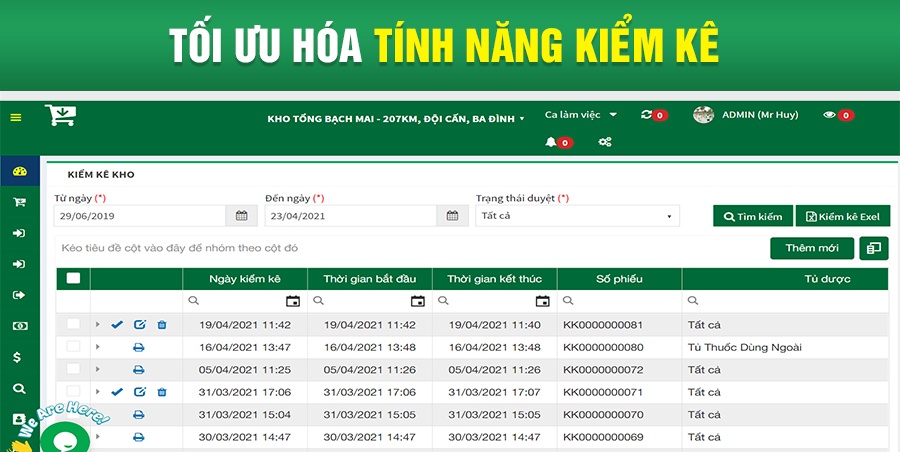This screenshot has width=900, height=452.
Task: Sort by Thời gian kết thúc column header
Action: tap(494, 279)
